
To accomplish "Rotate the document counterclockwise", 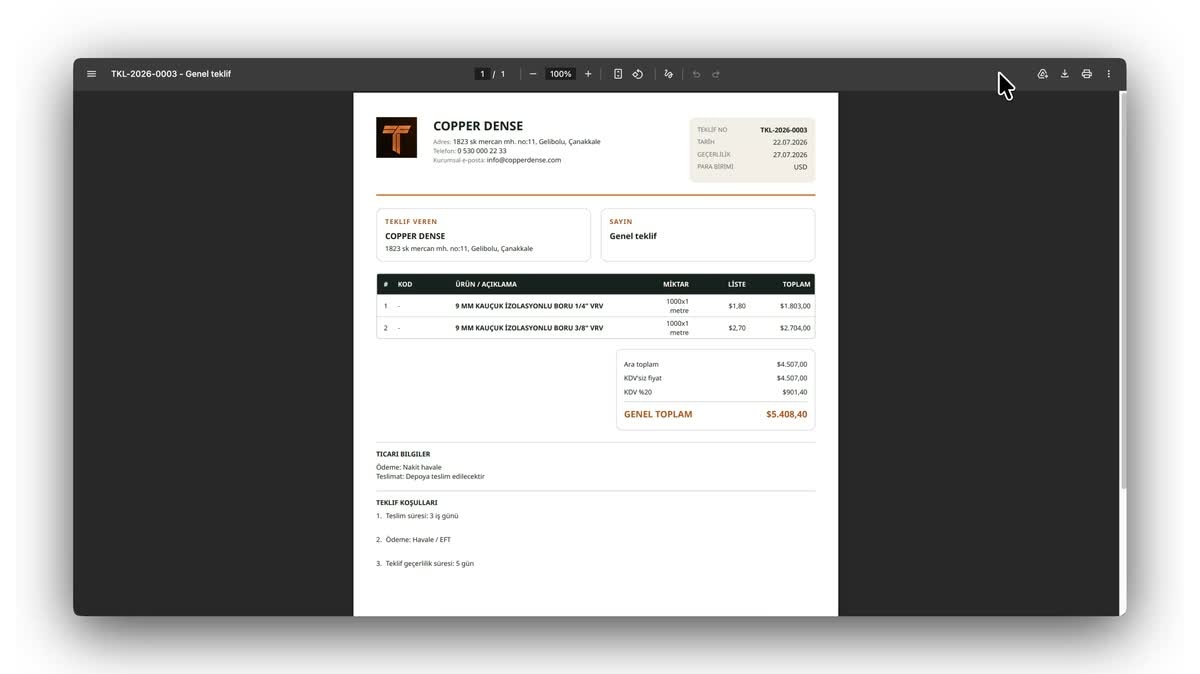I will (x=638, y=74).
